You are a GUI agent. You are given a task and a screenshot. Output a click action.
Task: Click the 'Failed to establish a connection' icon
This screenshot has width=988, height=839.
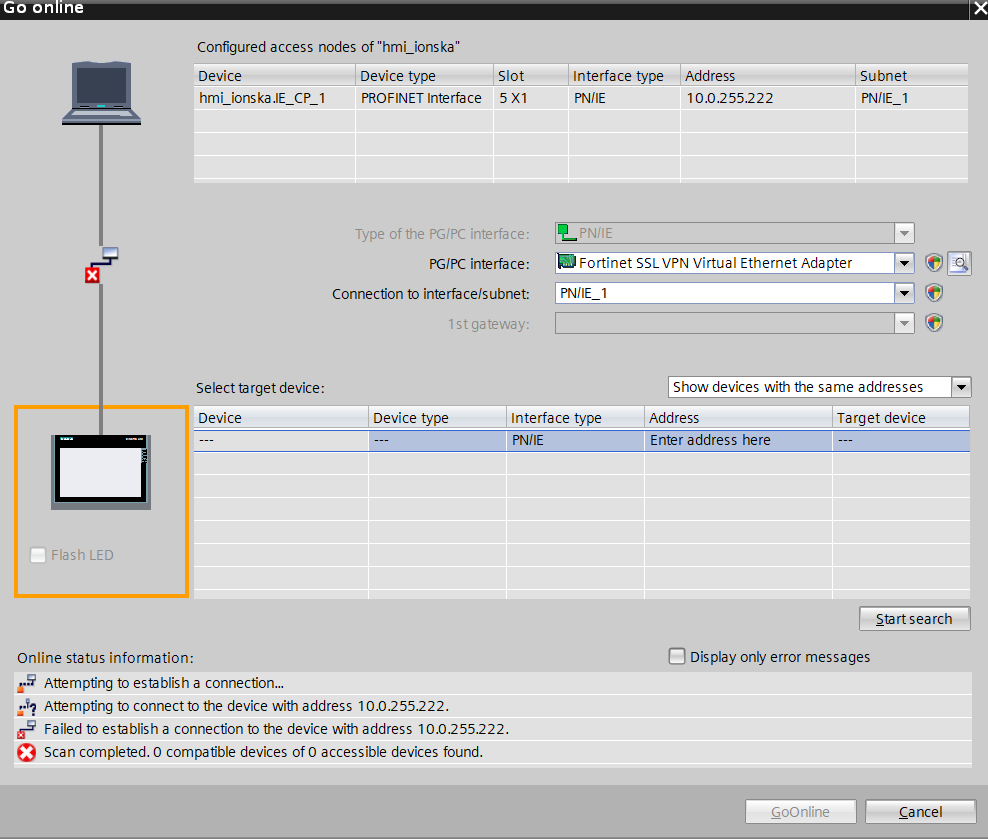26,729
